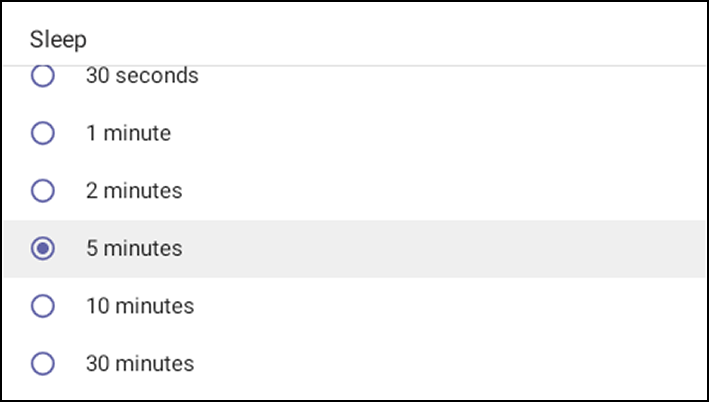Click the "2 minutes" option label
The width and height of the screenshot is (709, 402).
134,190
